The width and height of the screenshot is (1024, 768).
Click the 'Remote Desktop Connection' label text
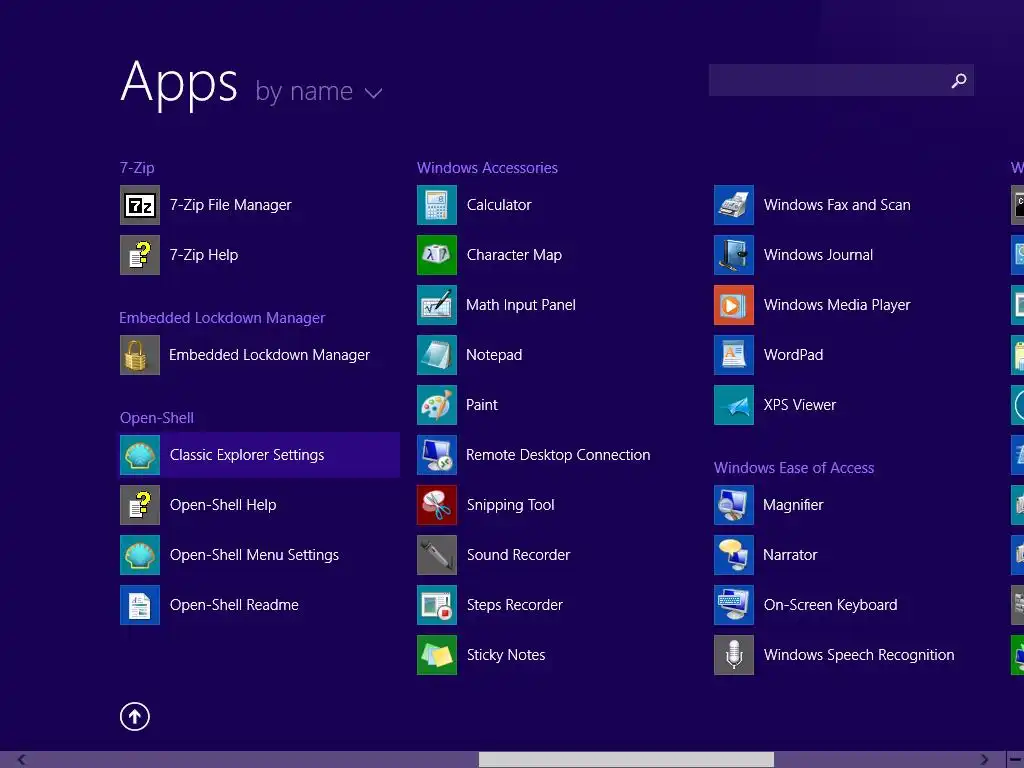tap(558, 455)
